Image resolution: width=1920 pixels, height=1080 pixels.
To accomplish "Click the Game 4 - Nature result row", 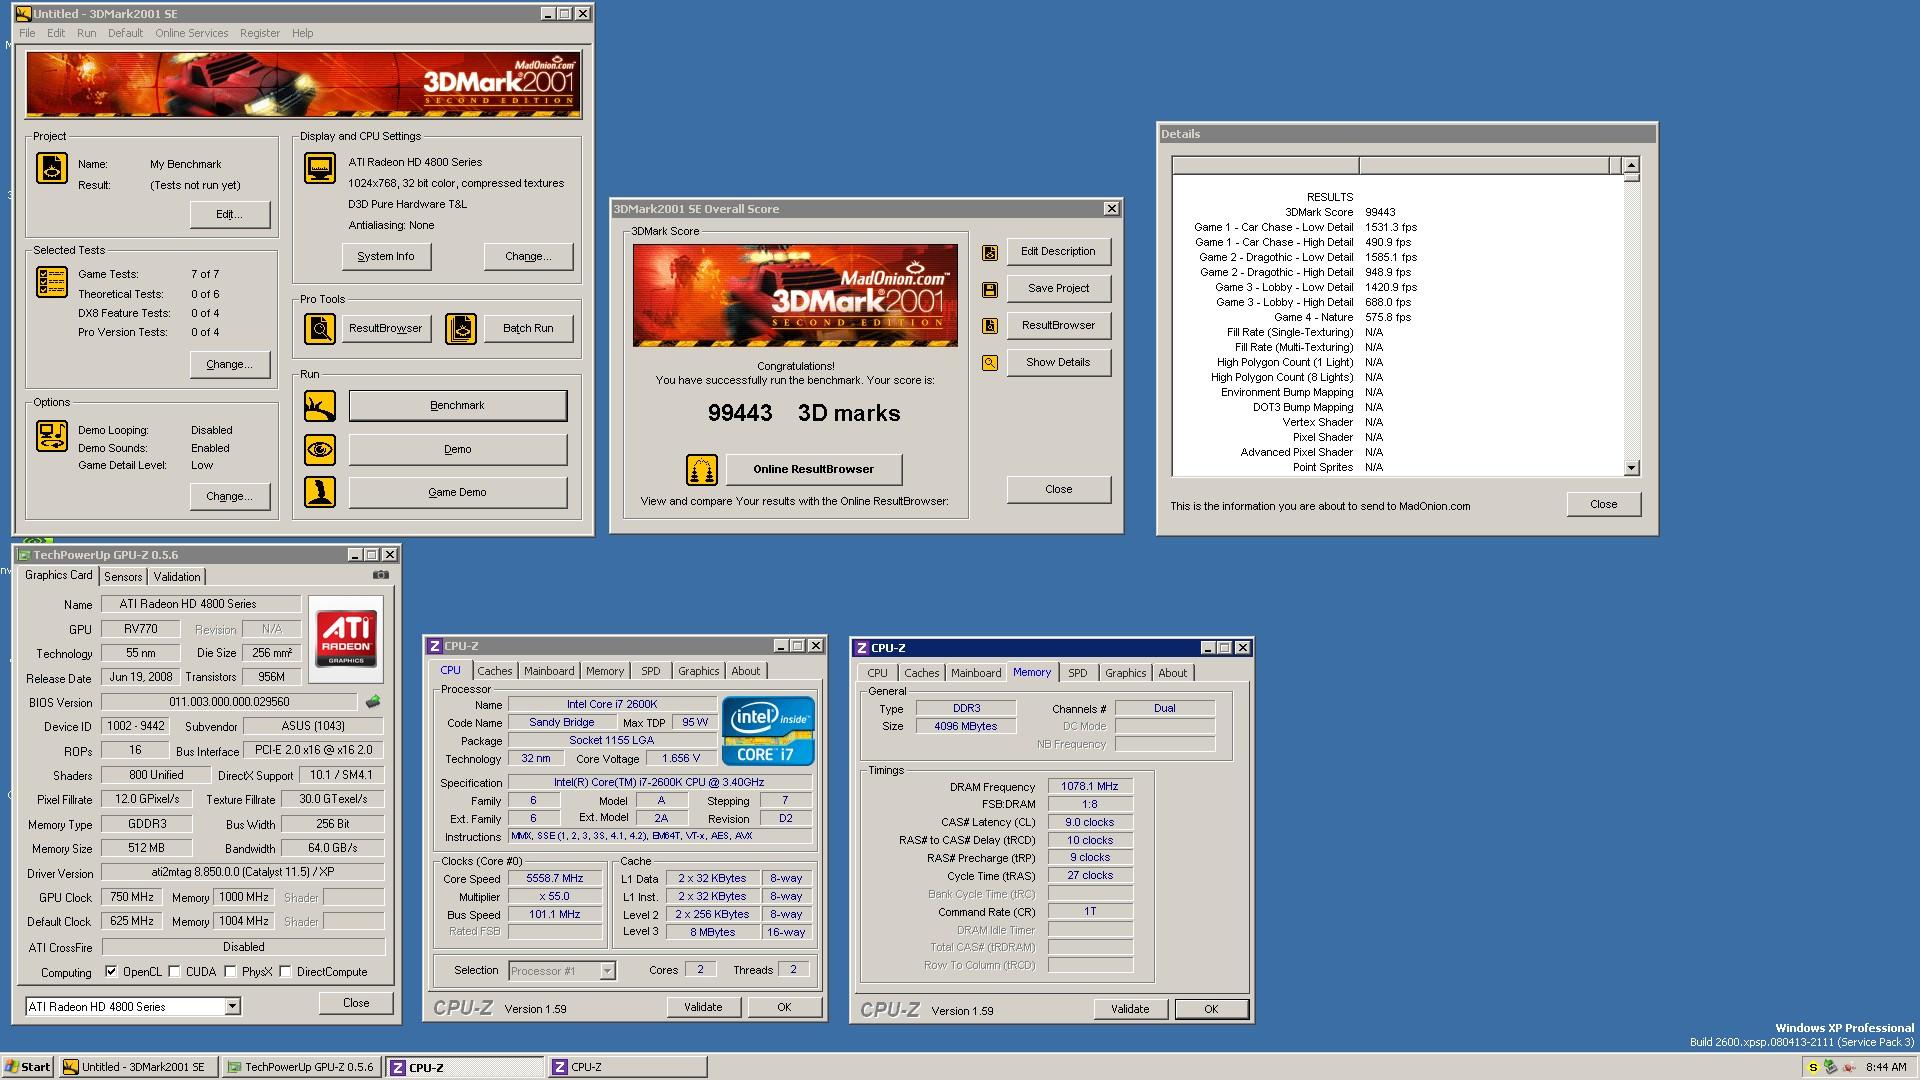I will (1400, 317).
